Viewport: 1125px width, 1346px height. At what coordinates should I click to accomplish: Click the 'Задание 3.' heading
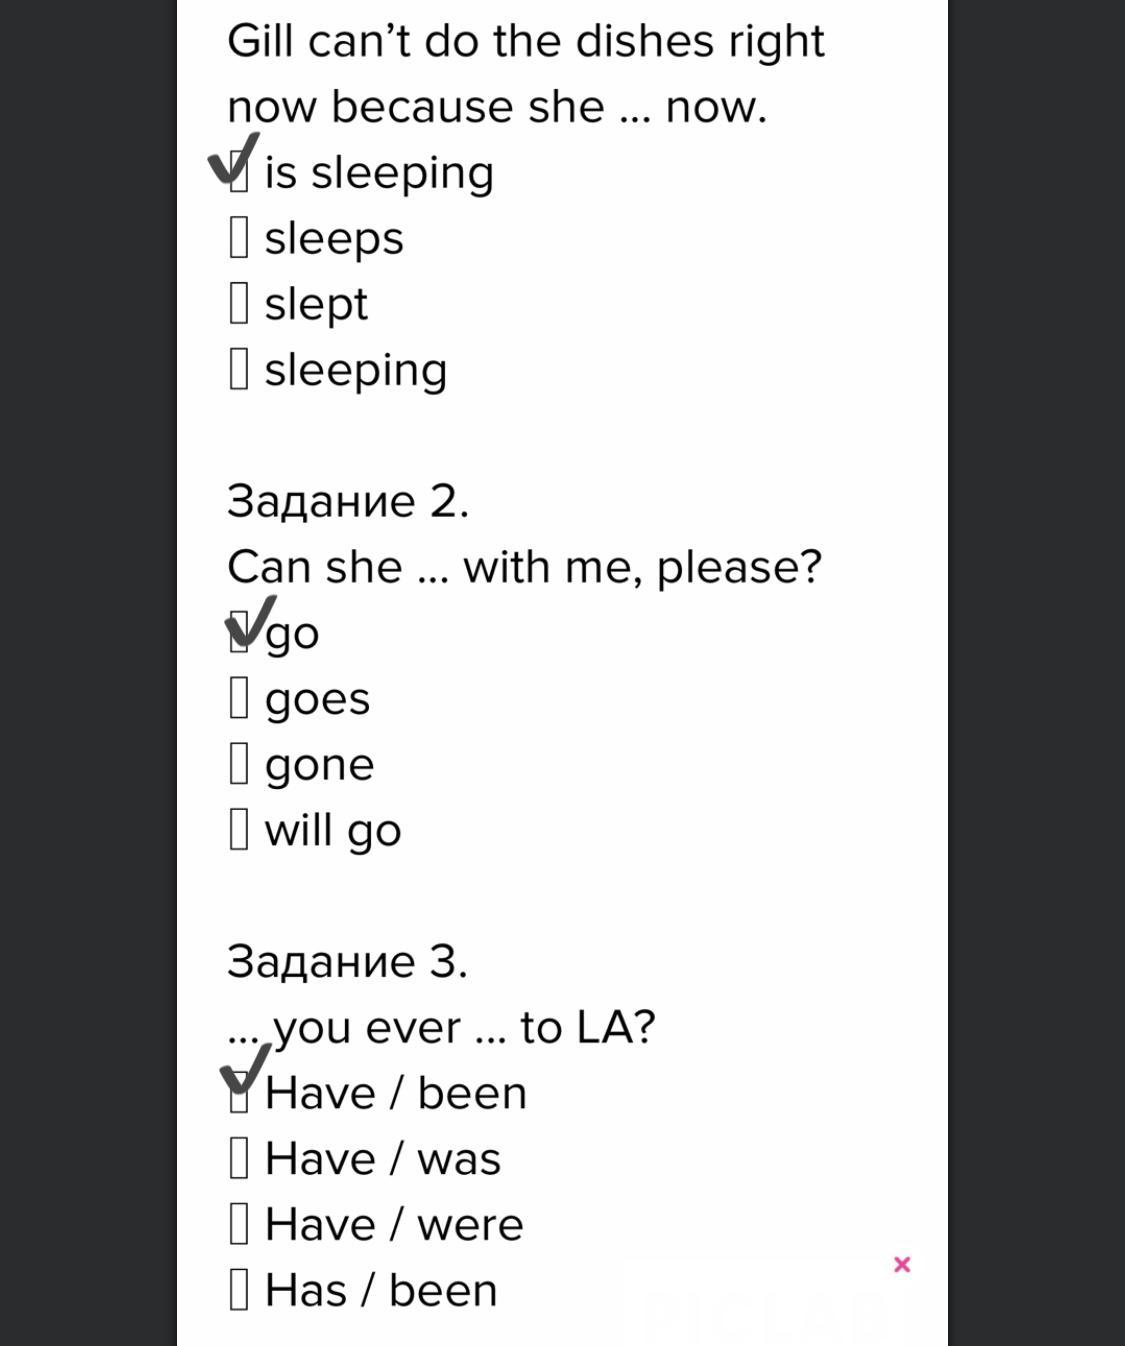[x=347, y=961]
